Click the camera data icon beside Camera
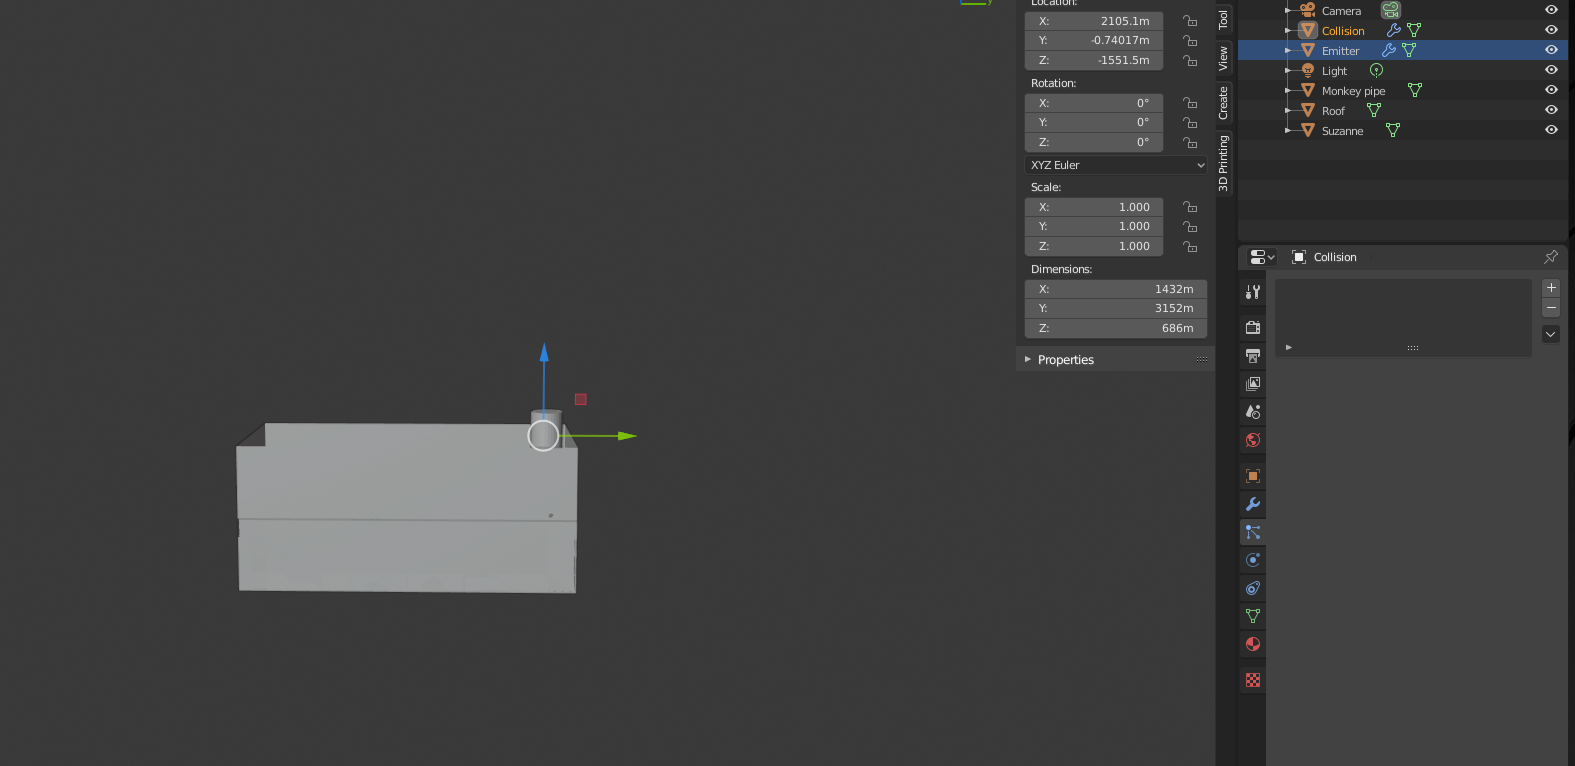The height and width of the screenshot is (766, 1575). tap(1391, 10)
